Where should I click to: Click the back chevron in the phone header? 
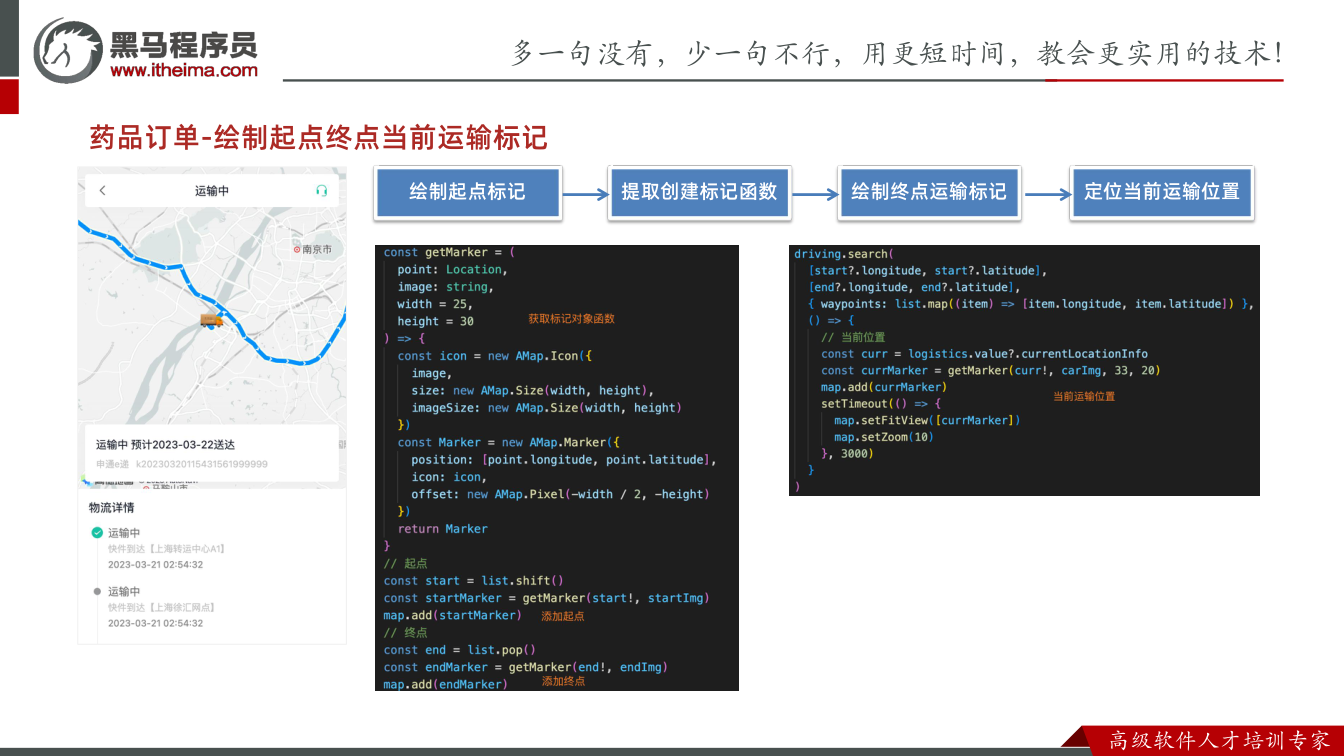(102, 191)
